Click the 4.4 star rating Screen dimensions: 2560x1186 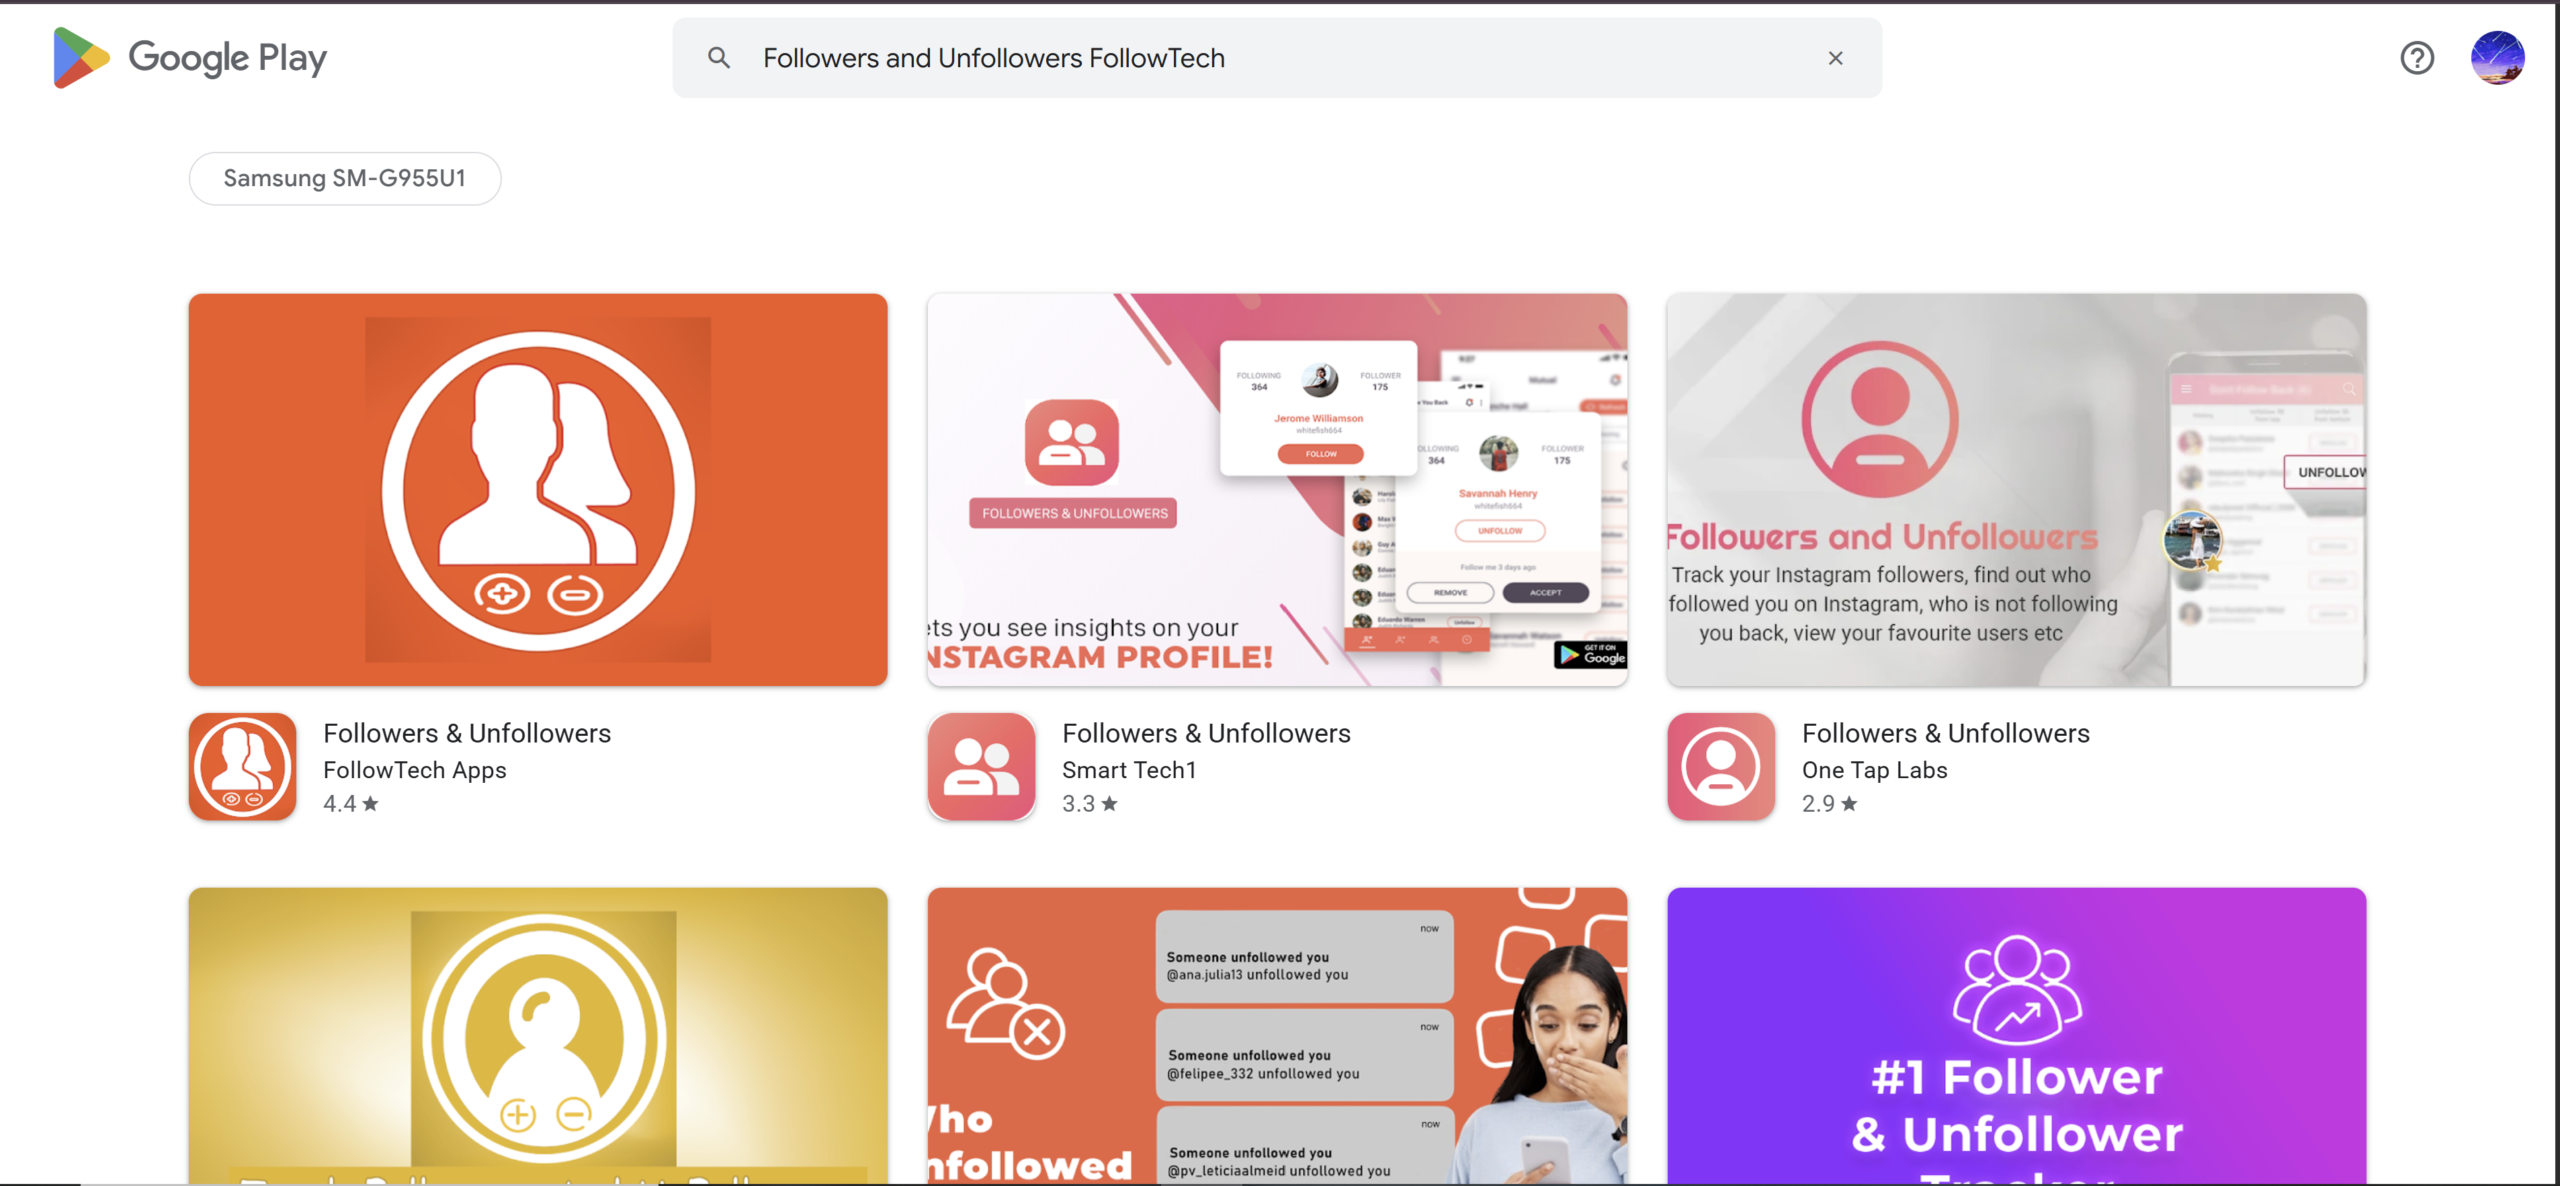(351, 803)
